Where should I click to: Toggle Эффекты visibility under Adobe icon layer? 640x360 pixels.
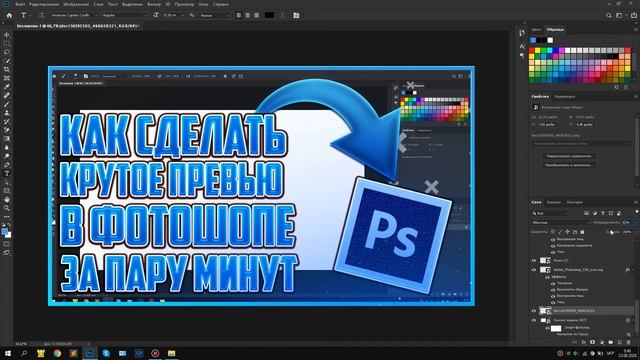(x=547, y=277)
